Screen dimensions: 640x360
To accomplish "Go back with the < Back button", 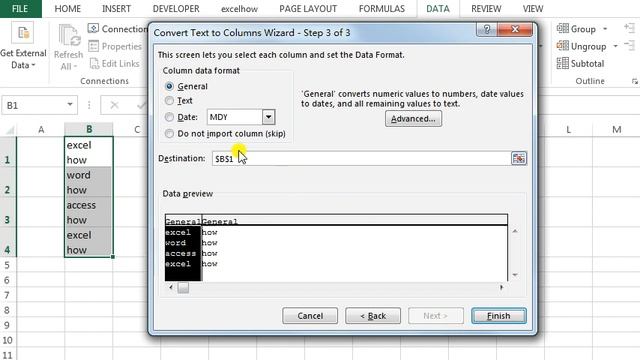I will click(373, 316).
